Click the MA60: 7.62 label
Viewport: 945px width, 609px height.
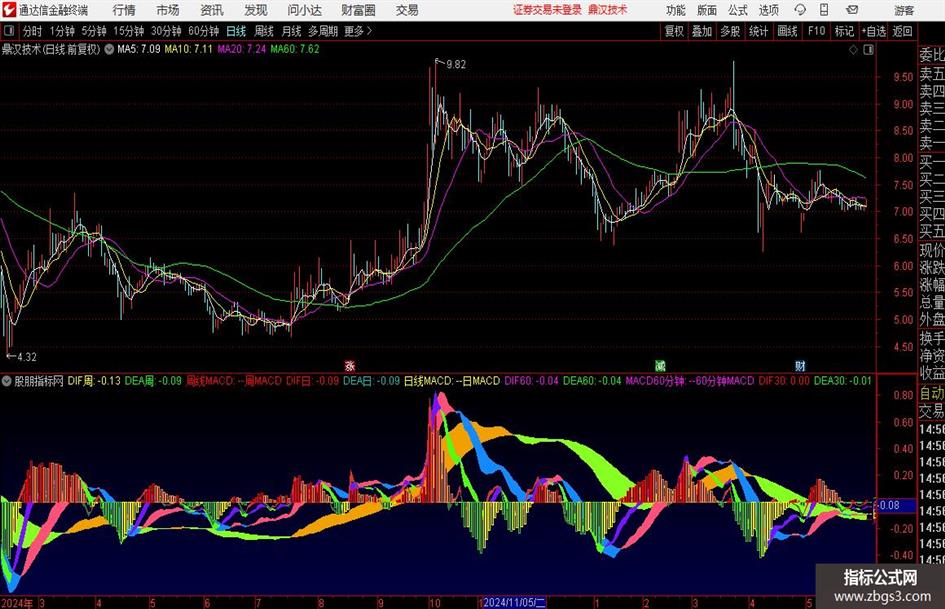point(295,49)
